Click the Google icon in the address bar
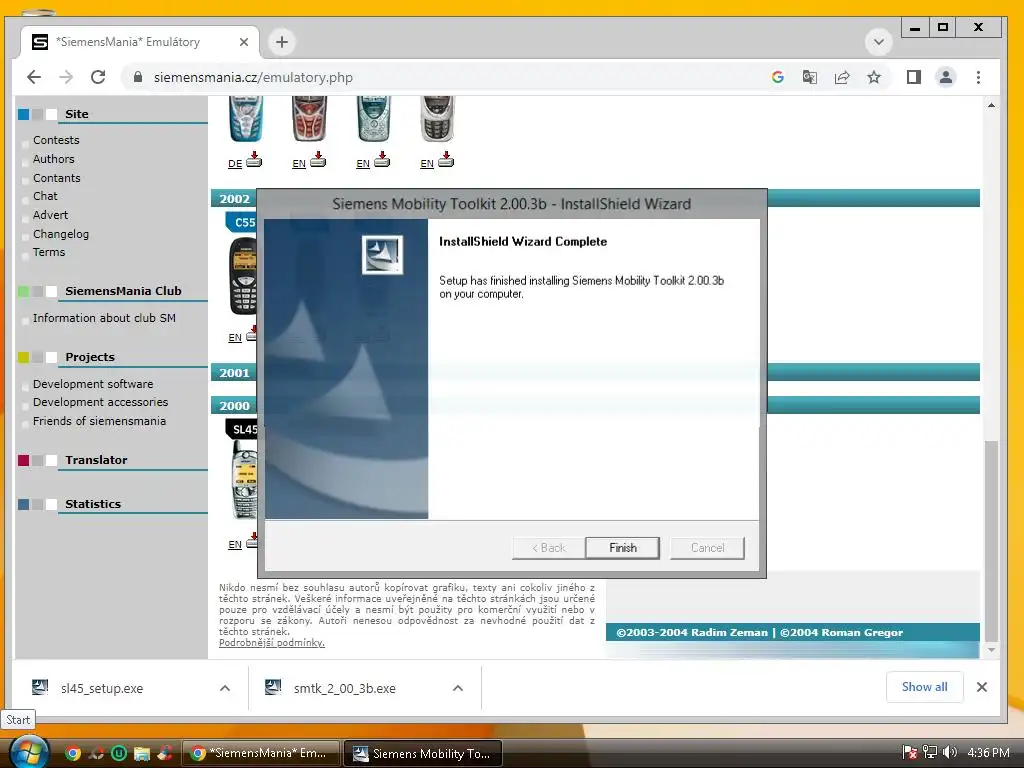Image resolution: width=1024 pixels, height=768 pixels. 777,77
